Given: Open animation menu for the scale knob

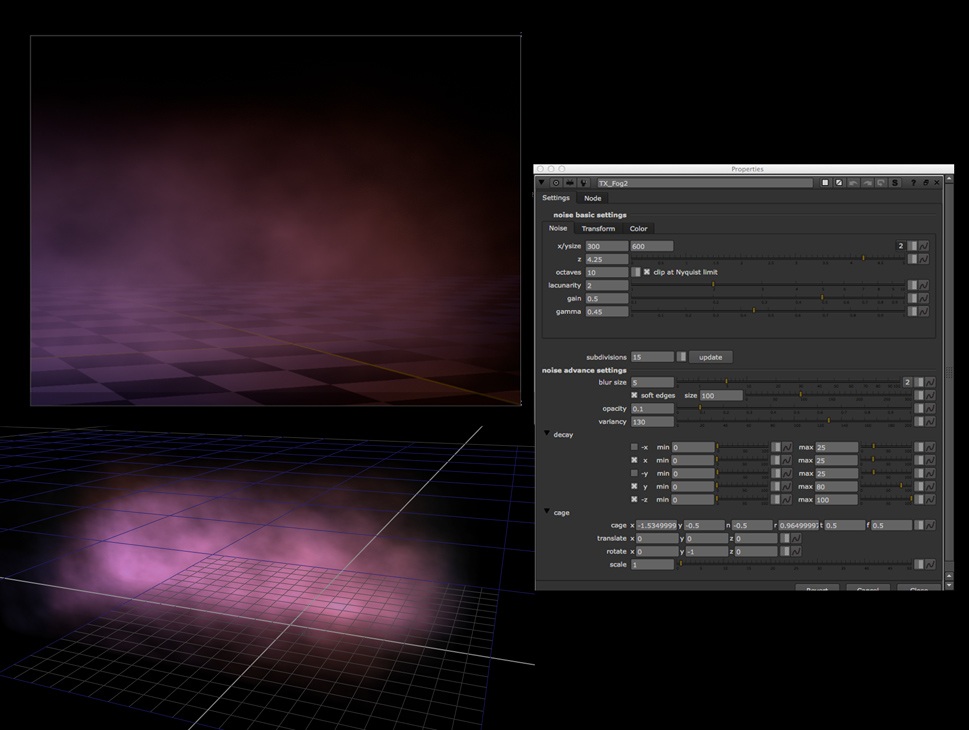Looking at the screenshot, I should (x=930, y=565).
